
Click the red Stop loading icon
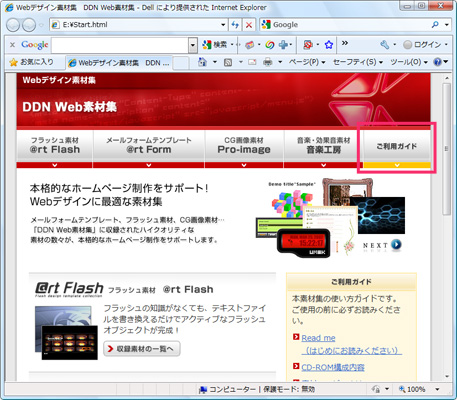(249, 25)
